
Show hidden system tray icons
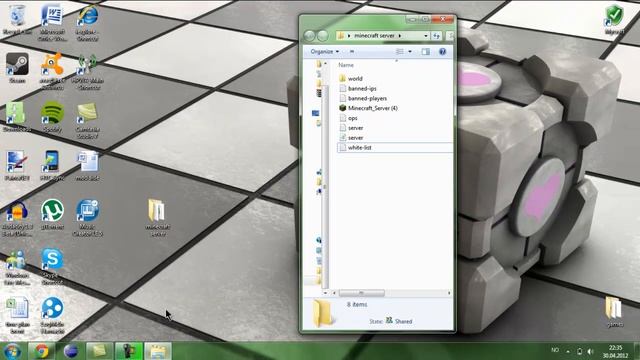tap(568, 351)
